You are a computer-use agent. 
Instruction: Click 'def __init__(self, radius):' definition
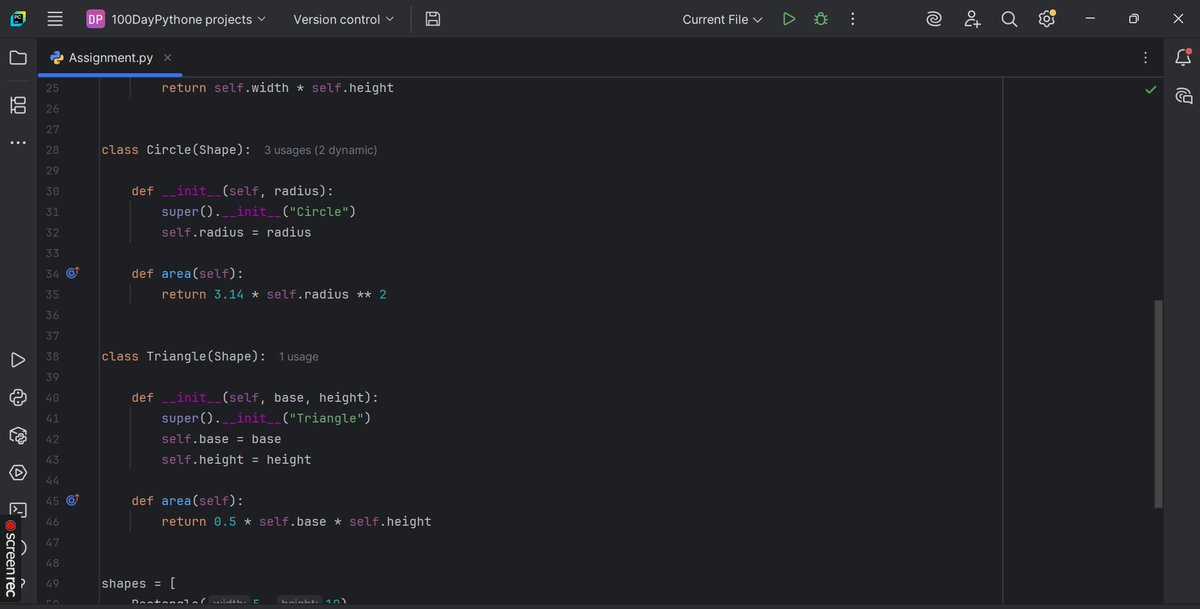coord(233,191)
